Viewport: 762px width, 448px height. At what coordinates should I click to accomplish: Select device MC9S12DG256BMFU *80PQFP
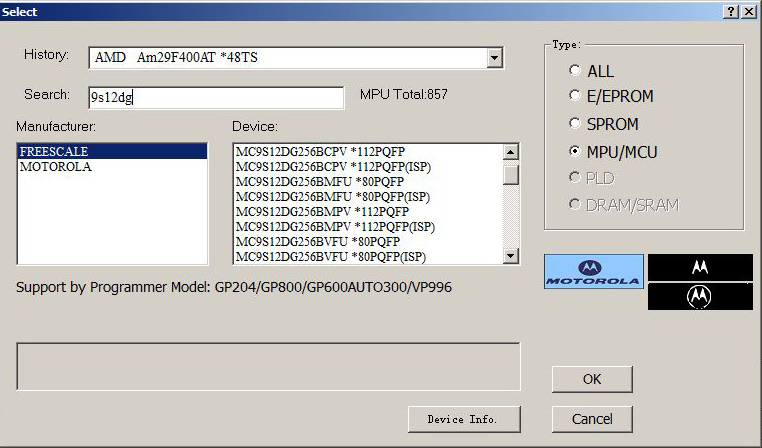(368, 182)
